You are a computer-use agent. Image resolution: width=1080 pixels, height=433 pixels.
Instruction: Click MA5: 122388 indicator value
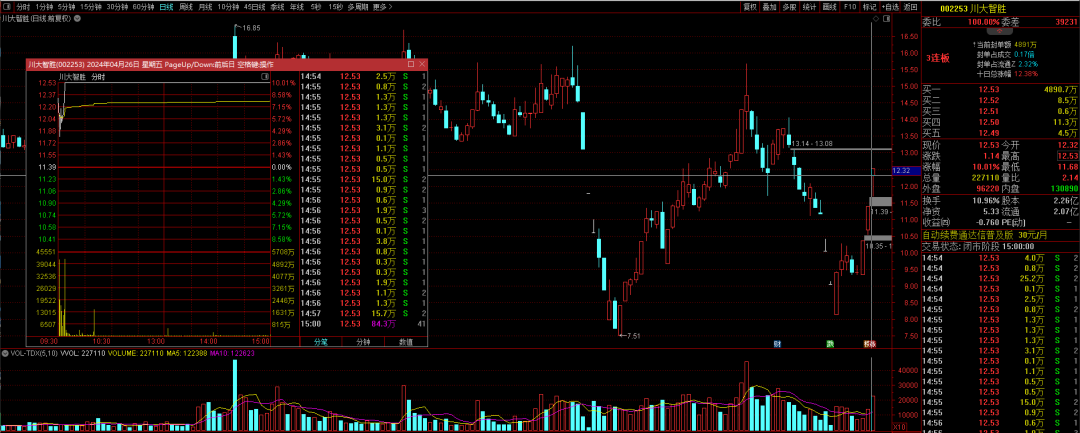189,353
